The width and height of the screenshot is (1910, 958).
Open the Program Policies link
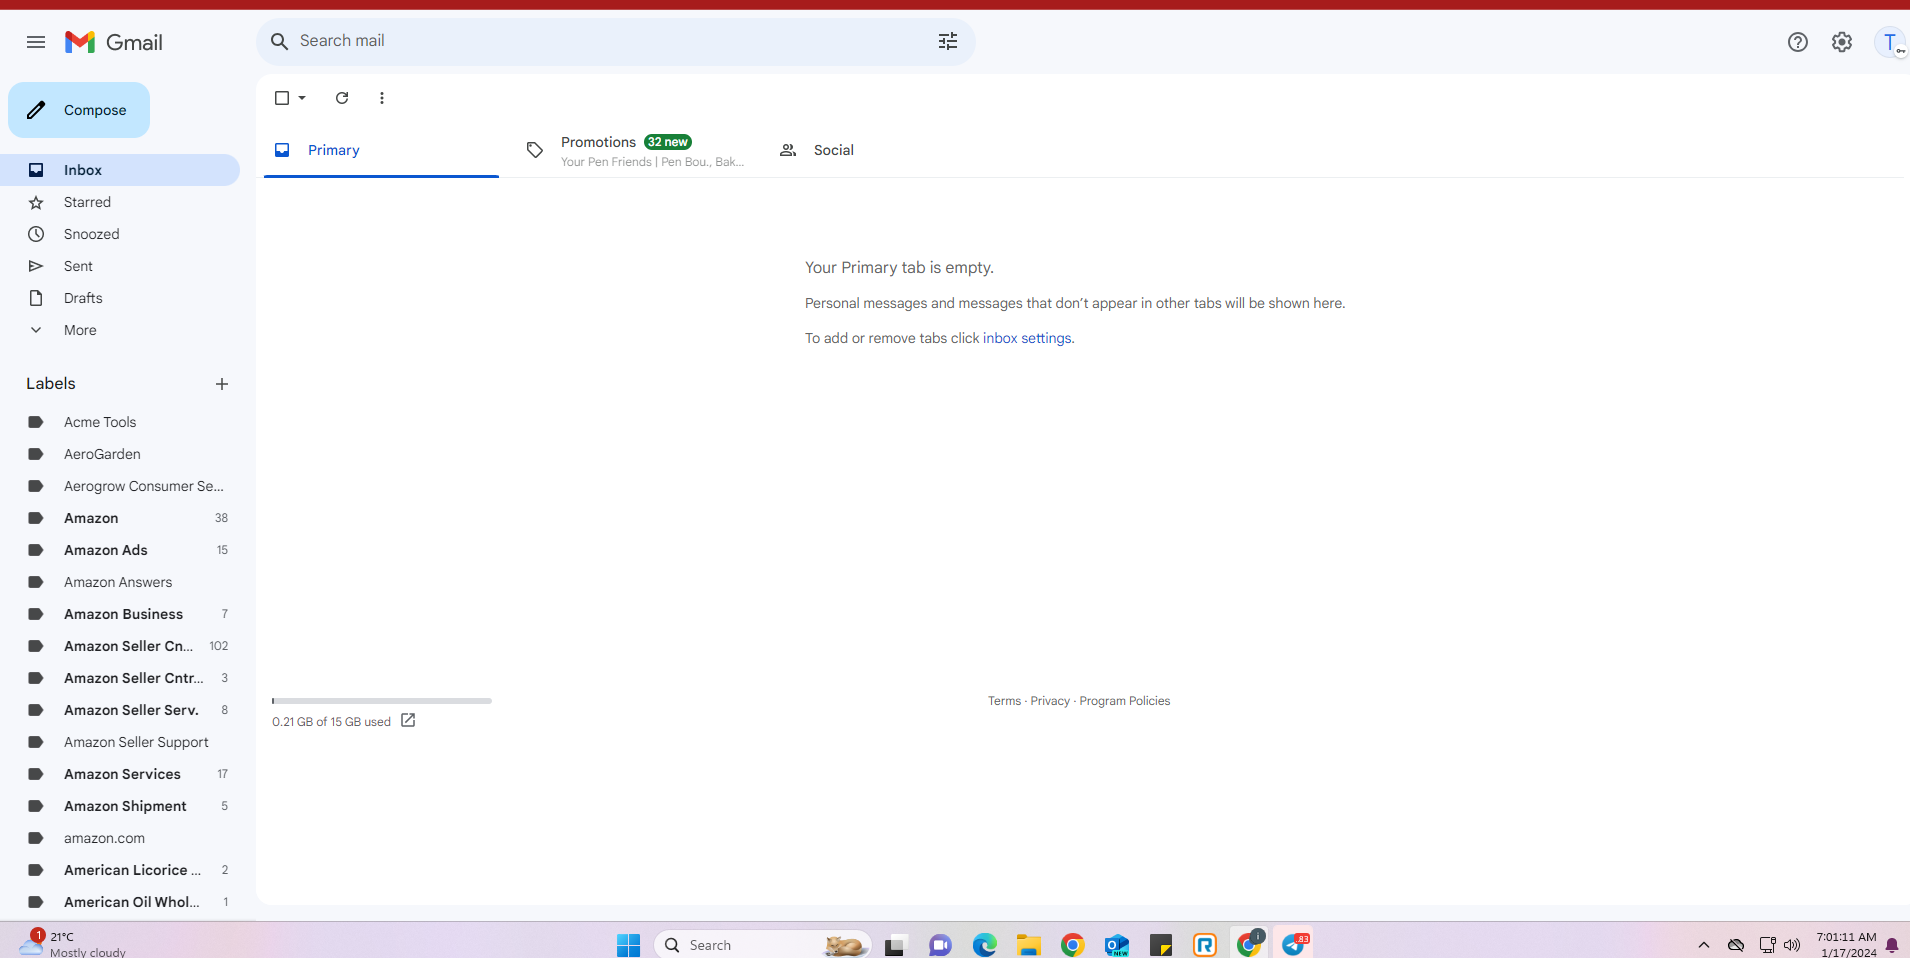[x=1125, y=701]
